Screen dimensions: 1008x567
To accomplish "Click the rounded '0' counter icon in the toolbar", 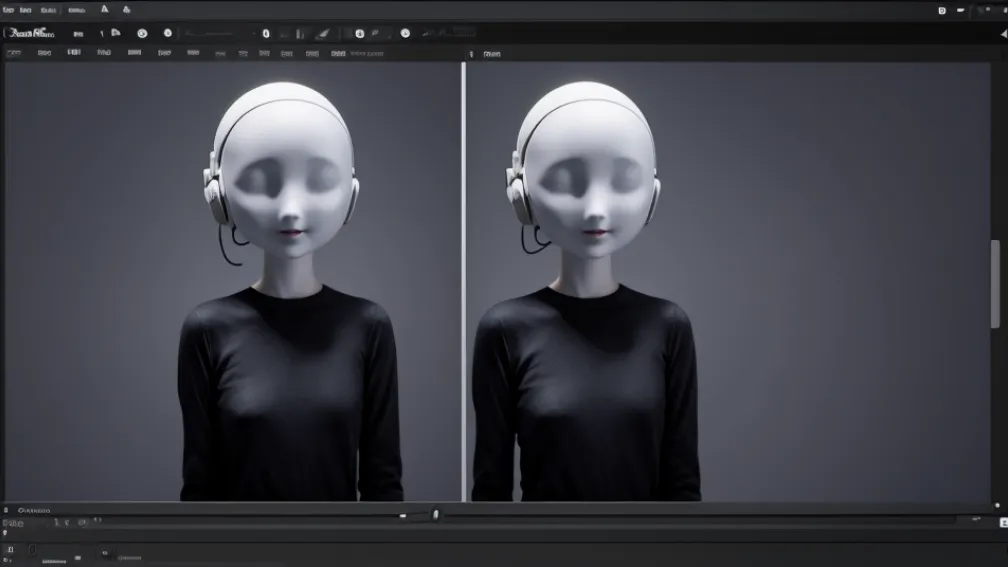I will coord(266,33).
